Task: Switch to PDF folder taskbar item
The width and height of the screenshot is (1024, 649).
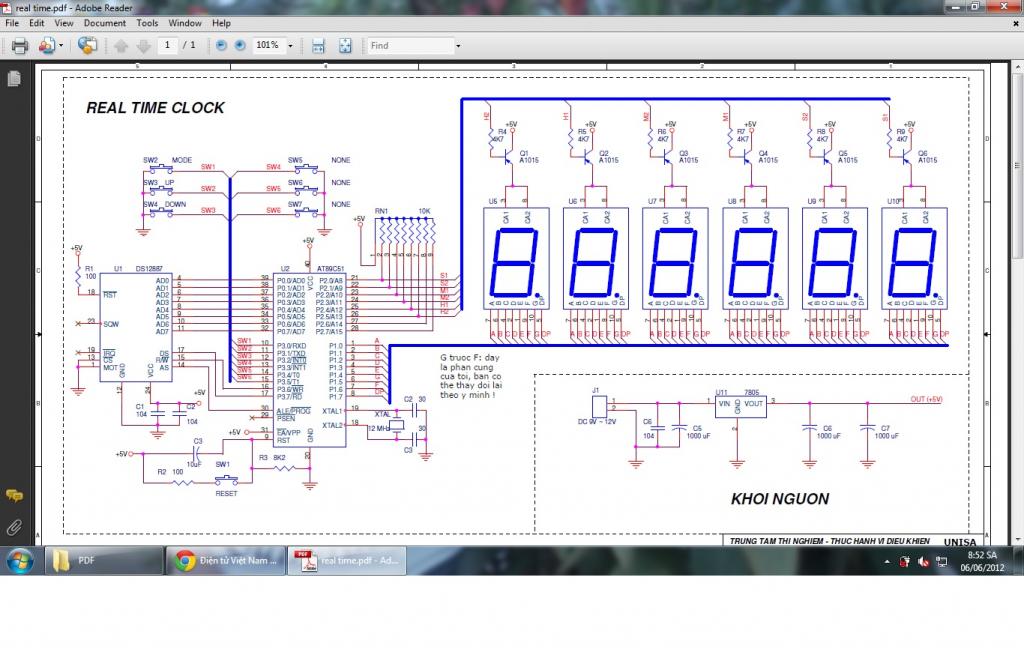Action: pyautogui.click(x=103, y=561)
